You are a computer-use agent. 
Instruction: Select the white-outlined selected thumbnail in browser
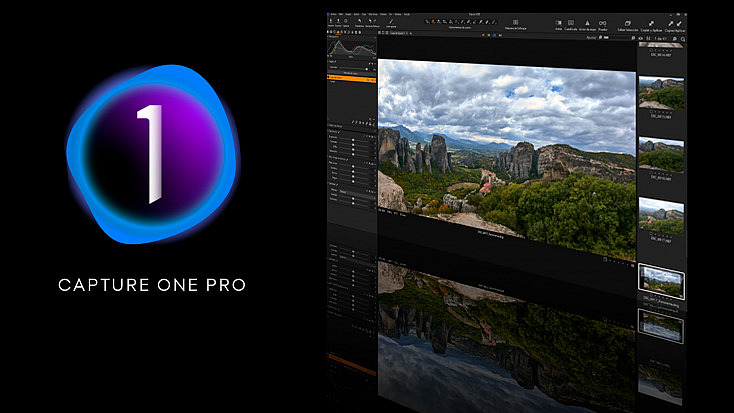pos(661,281)
